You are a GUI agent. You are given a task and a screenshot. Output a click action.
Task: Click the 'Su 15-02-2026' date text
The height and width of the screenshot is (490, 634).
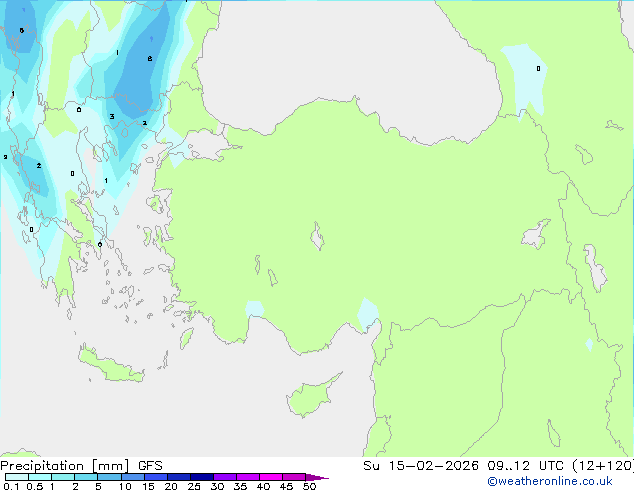click(x=421, y=466)
